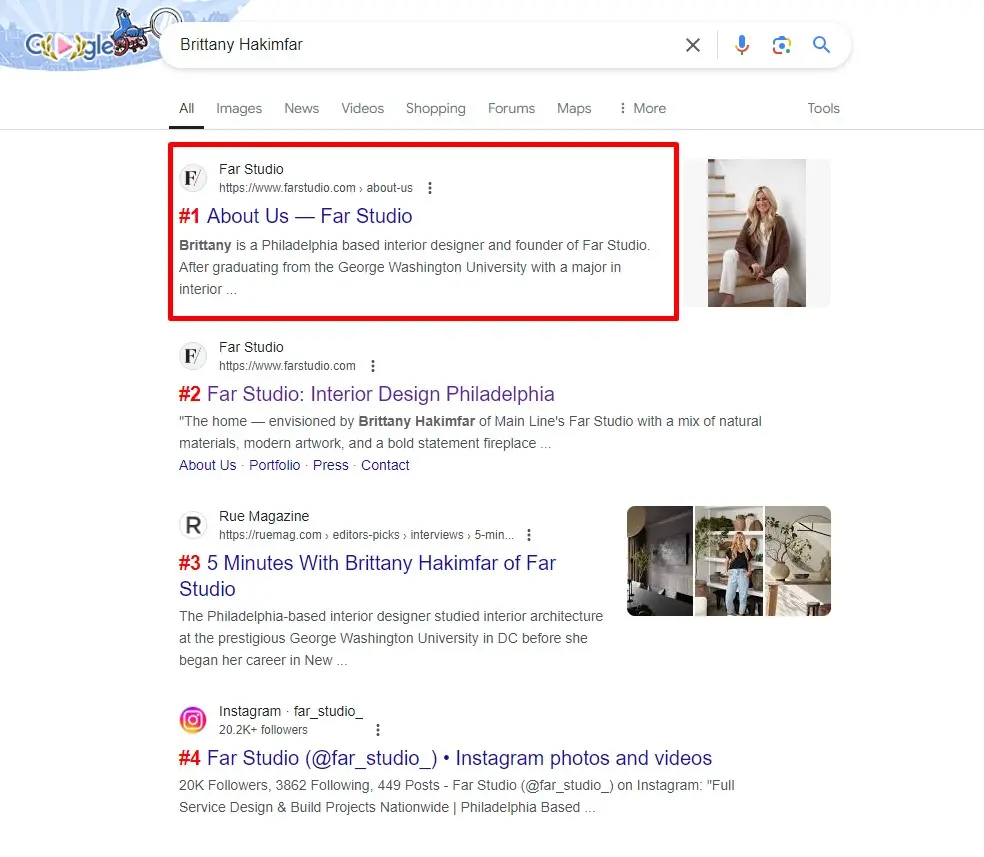Clear the search box with X icon
Screen dimensions: 984x857
click(692, 45)
